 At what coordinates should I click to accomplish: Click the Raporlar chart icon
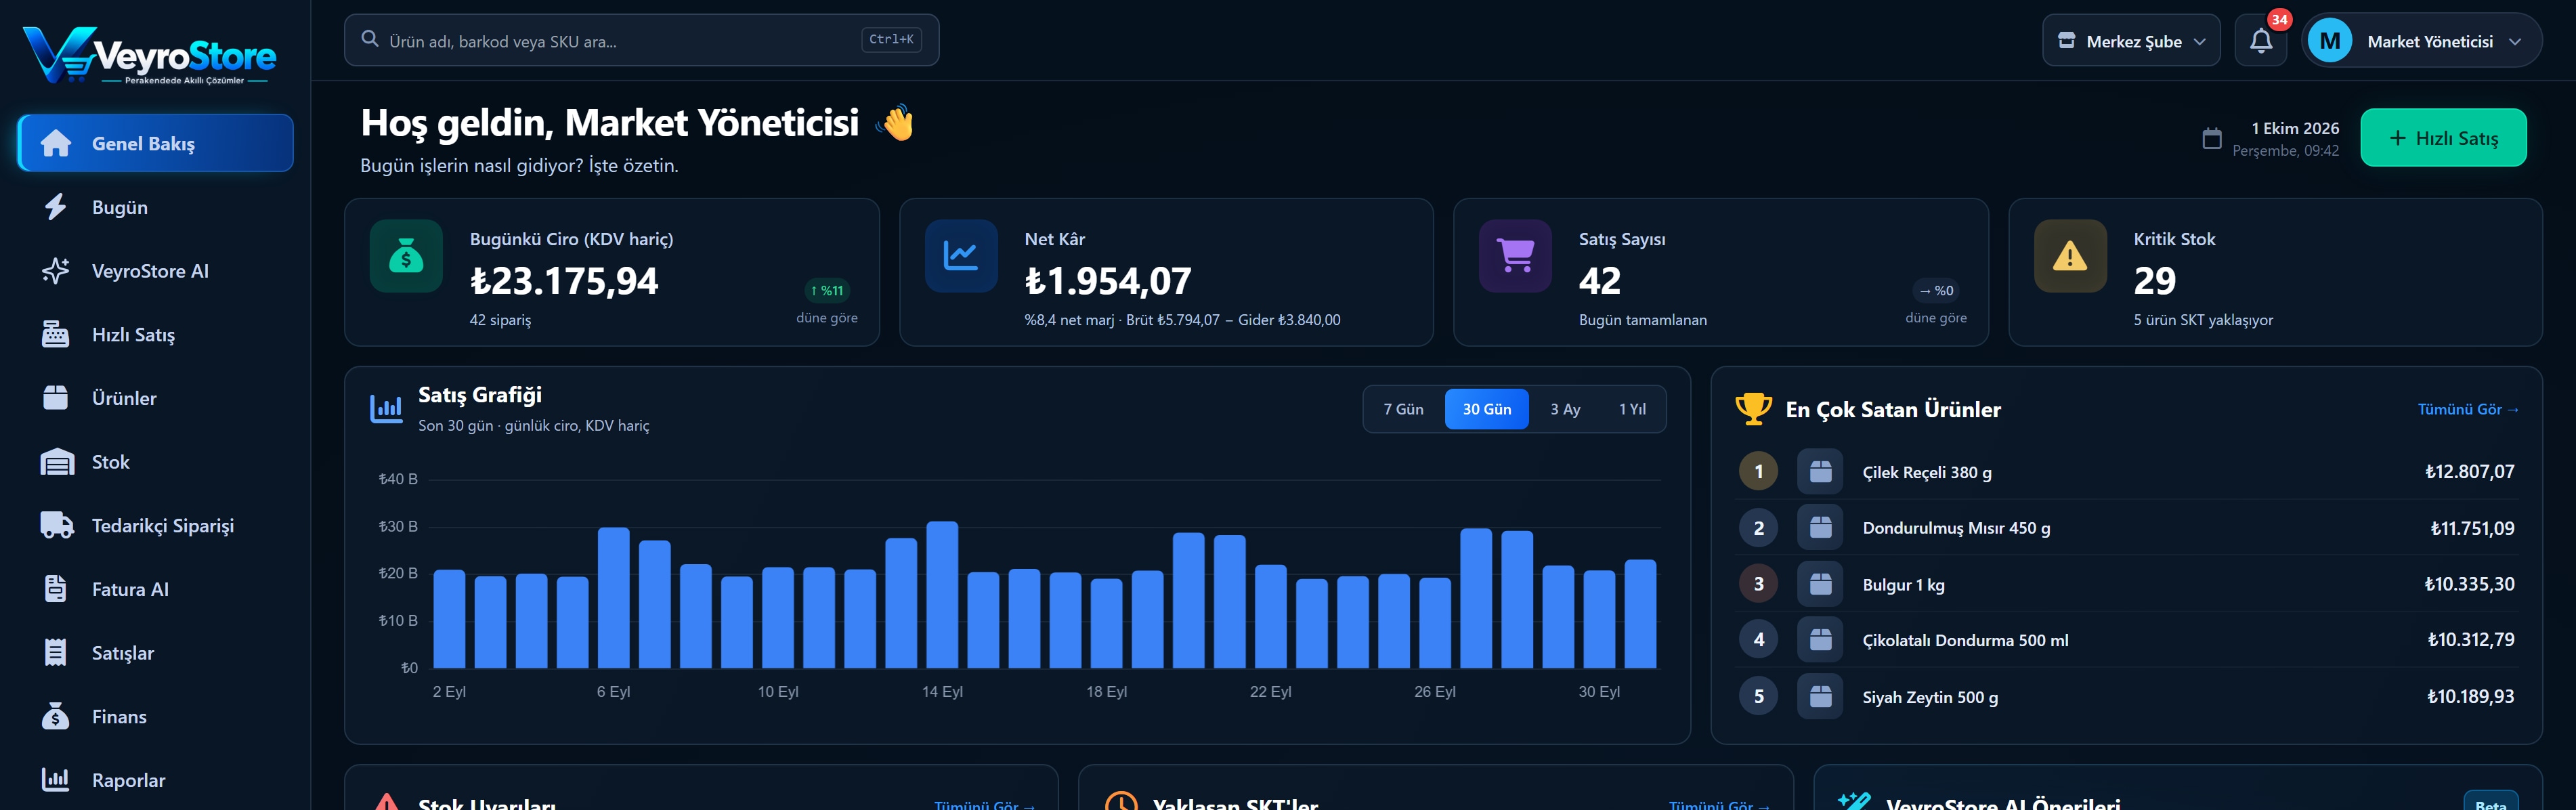tap(56, 779)
